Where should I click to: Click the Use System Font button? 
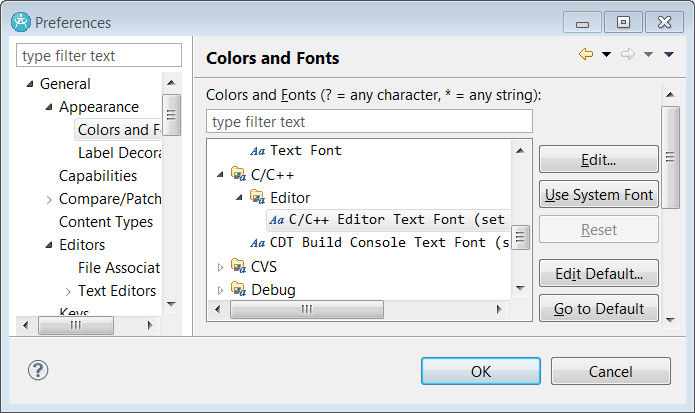click(x=599, y=195)
